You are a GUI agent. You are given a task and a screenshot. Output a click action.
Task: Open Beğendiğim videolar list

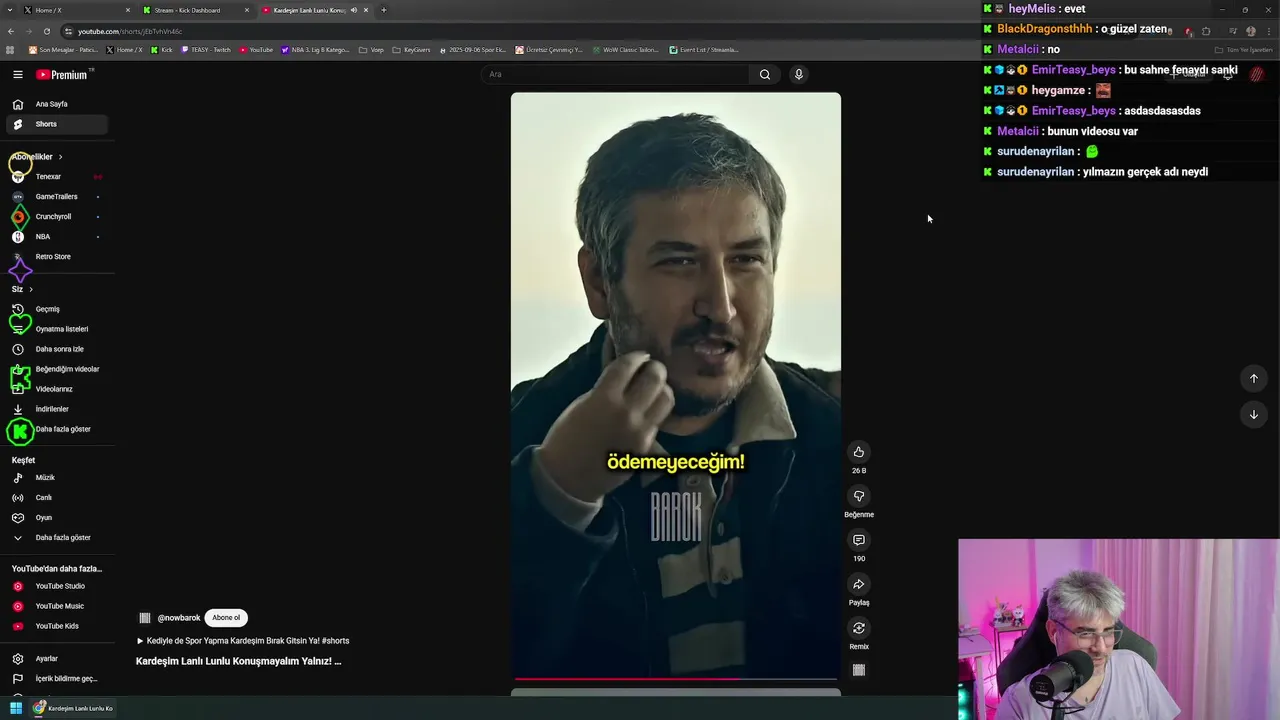tap(56, 369)
